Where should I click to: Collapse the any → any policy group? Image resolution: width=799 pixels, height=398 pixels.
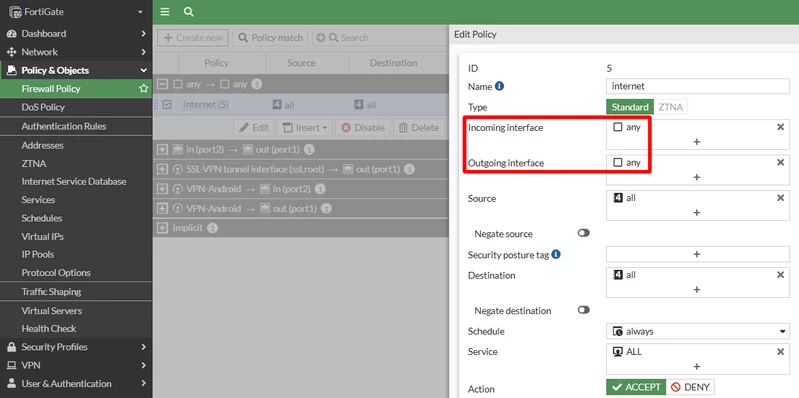[162, 84]
